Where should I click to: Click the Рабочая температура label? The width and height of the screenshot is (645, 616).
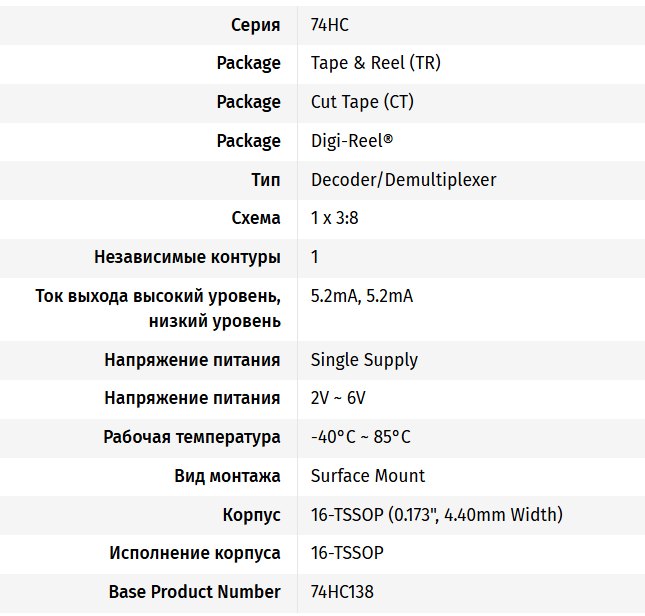point(192,437)
